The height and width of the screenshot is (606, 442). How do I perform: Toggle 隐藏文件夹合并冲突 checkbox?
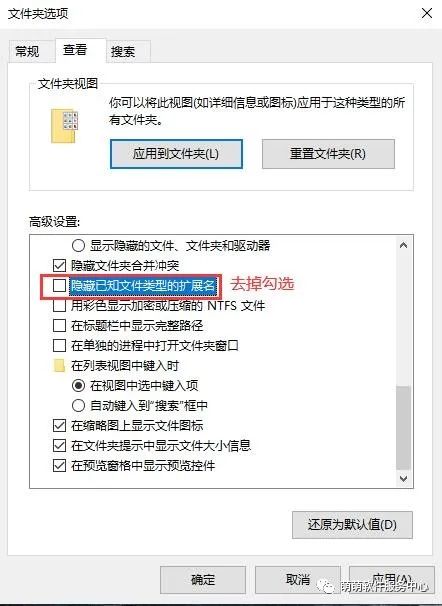pyautogui.click(x=59, y=266)
